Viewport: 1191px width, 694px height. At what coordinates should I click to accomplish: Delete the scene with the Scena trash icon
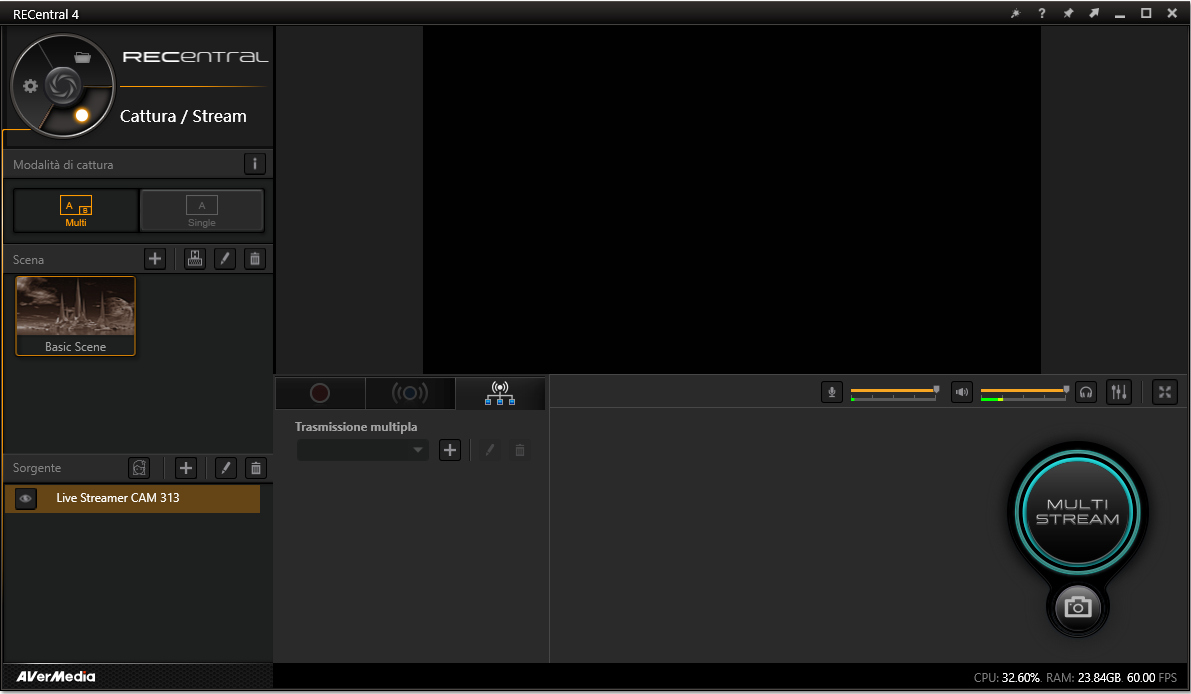[255, 259]
